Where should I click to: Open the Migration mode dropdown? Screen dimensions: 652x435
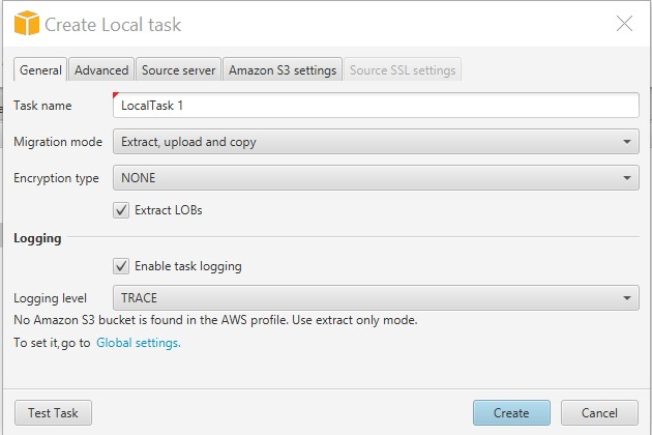pos(376,141)
